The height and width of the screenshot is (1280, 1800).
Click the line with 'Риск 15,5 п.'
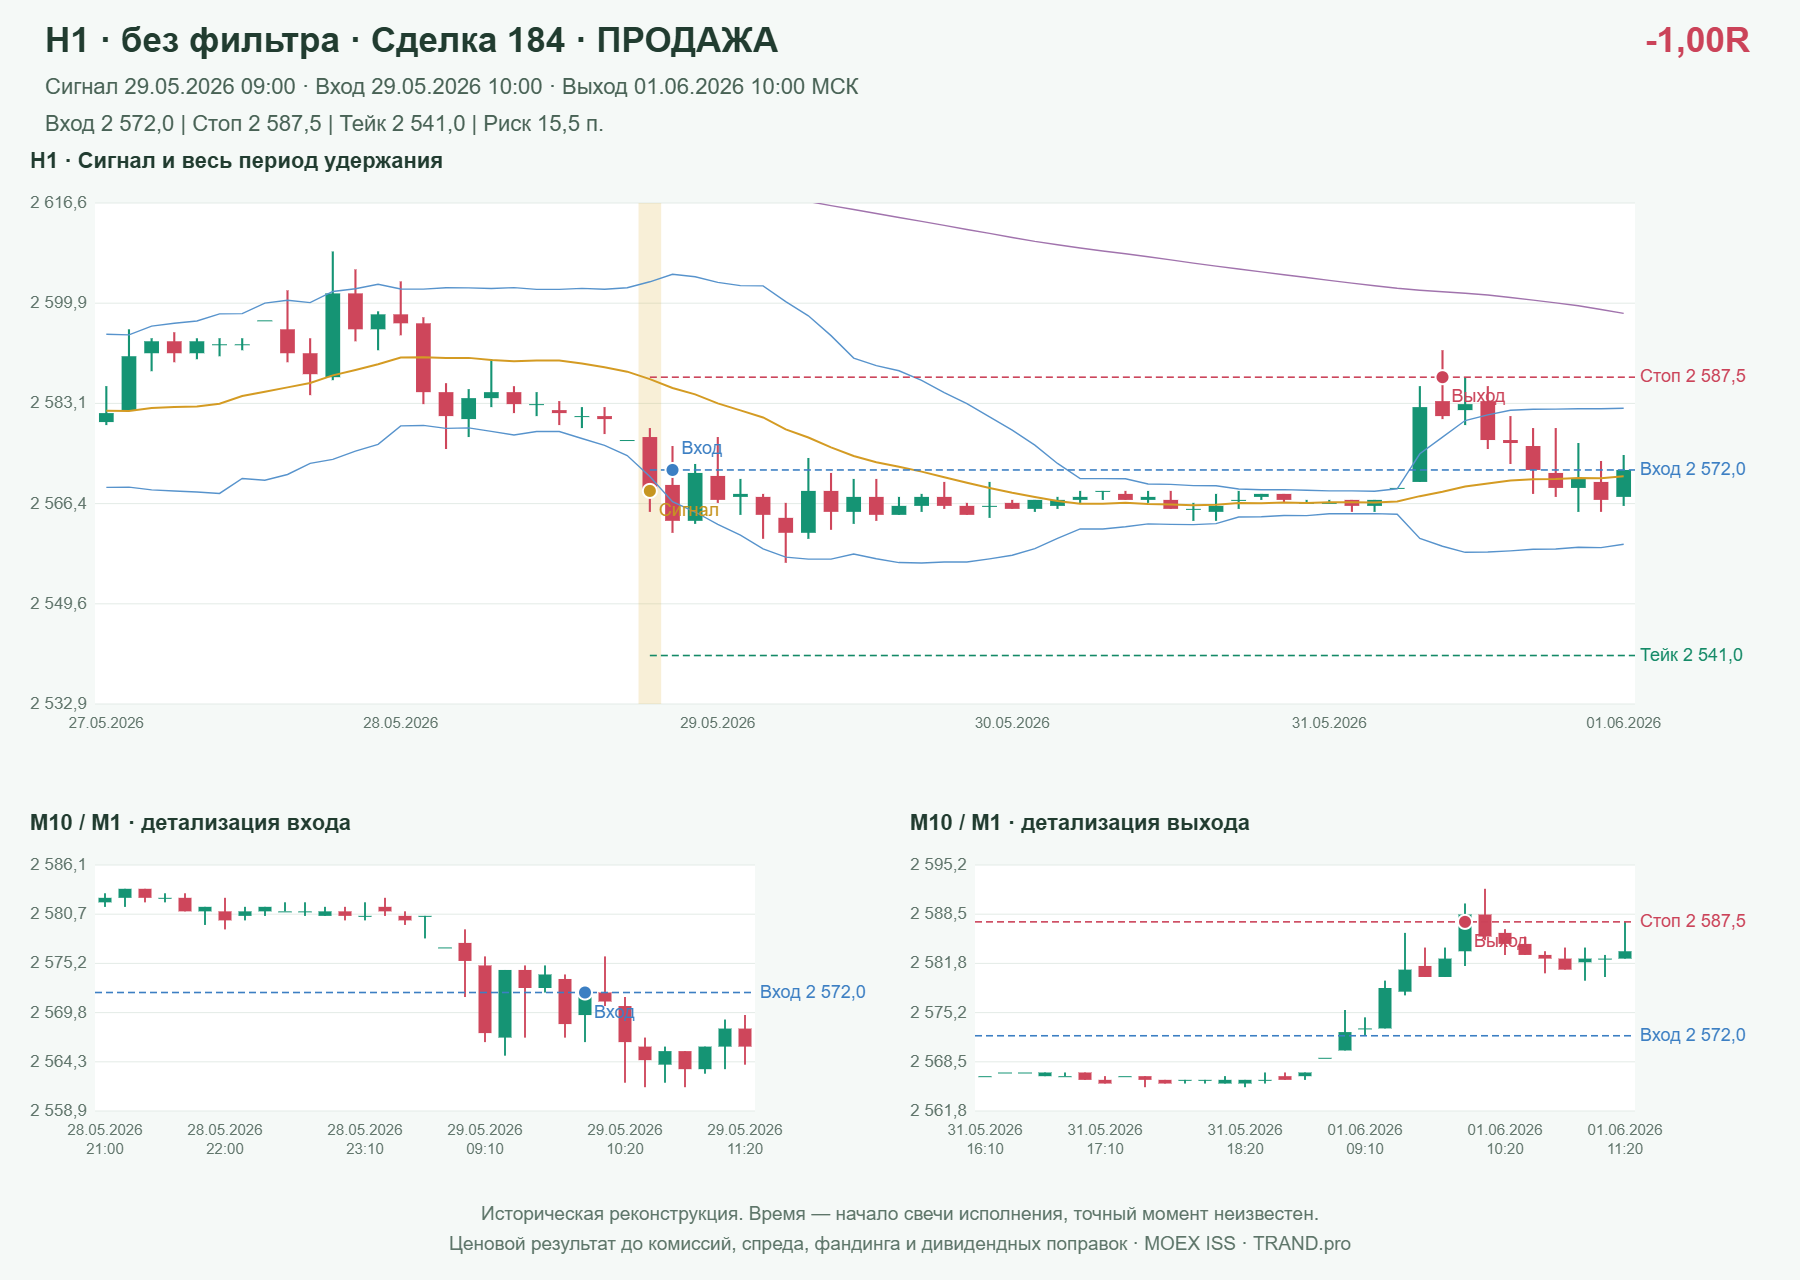(x=324, y=124)
